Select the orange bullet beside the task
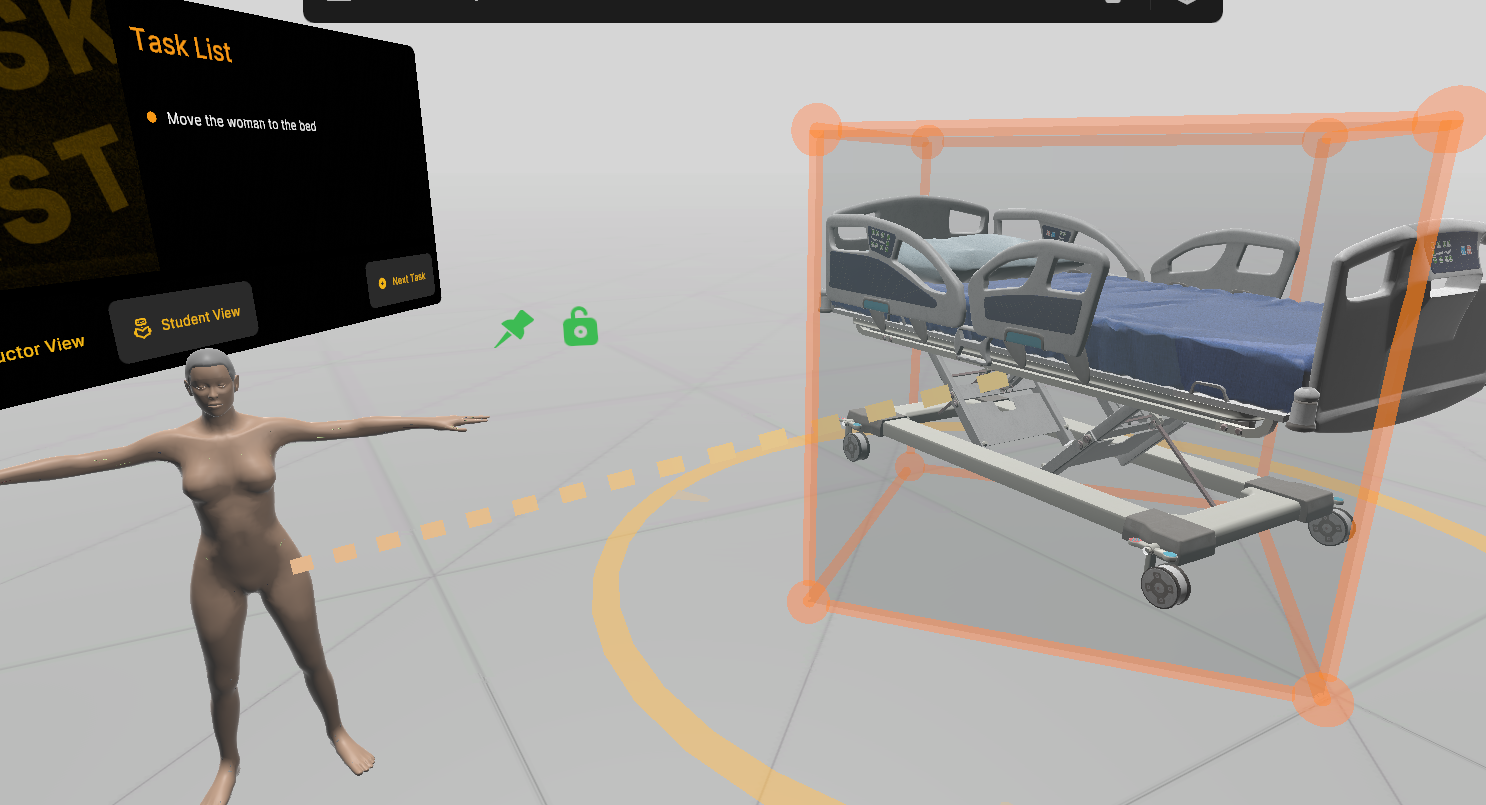This screenshot has height=805, width=1486. tap(152, 117)
